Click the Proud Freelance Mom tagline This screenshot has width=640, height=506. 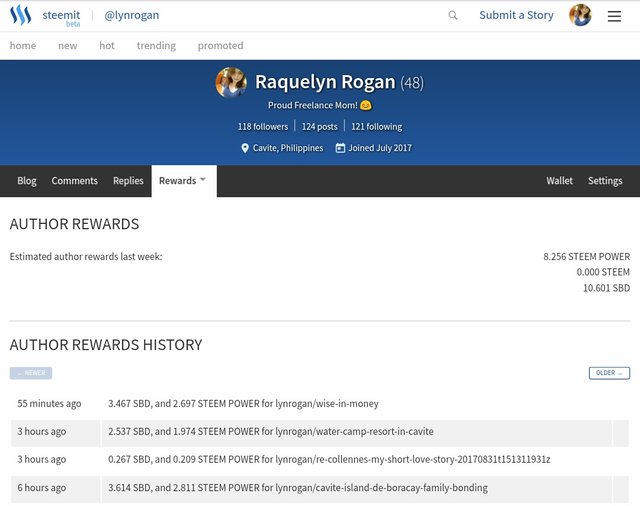tap(320, 105)
